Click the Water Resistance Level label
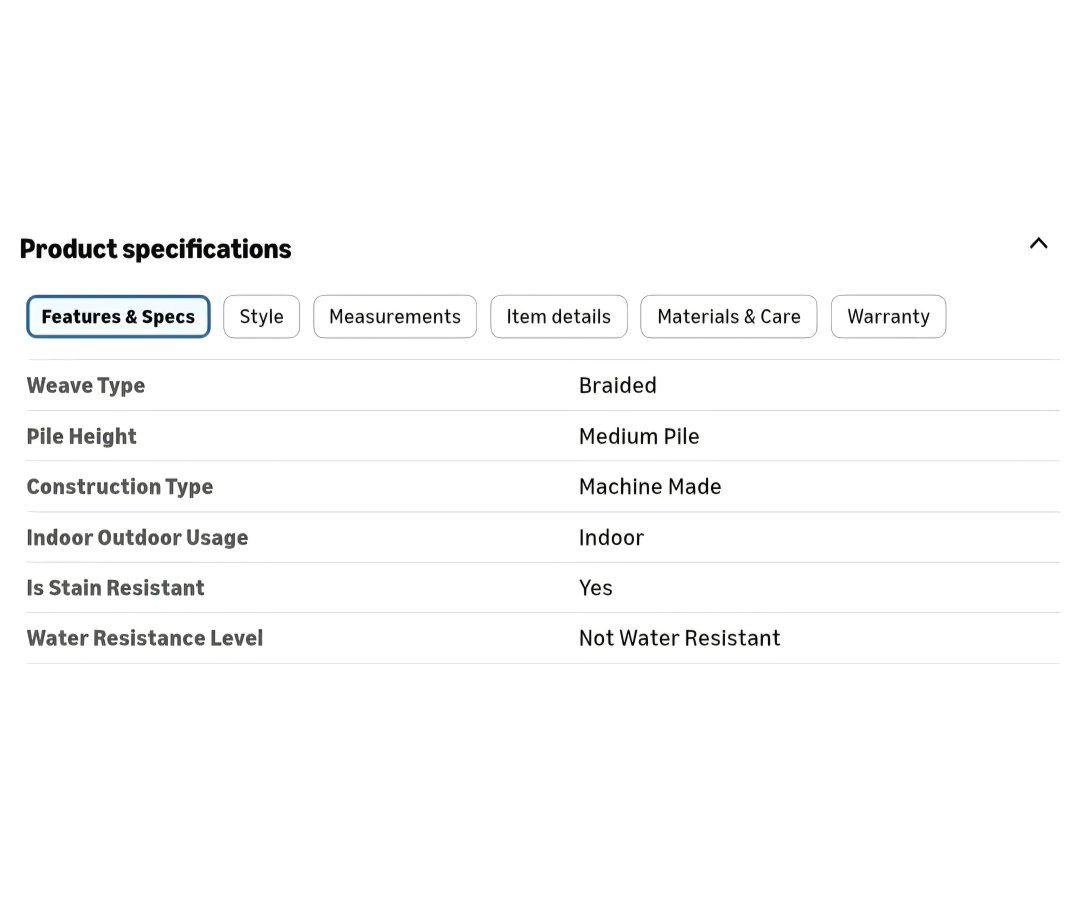Image resolution: width=1080 pixels, height=910 pixels. [145, 638]
